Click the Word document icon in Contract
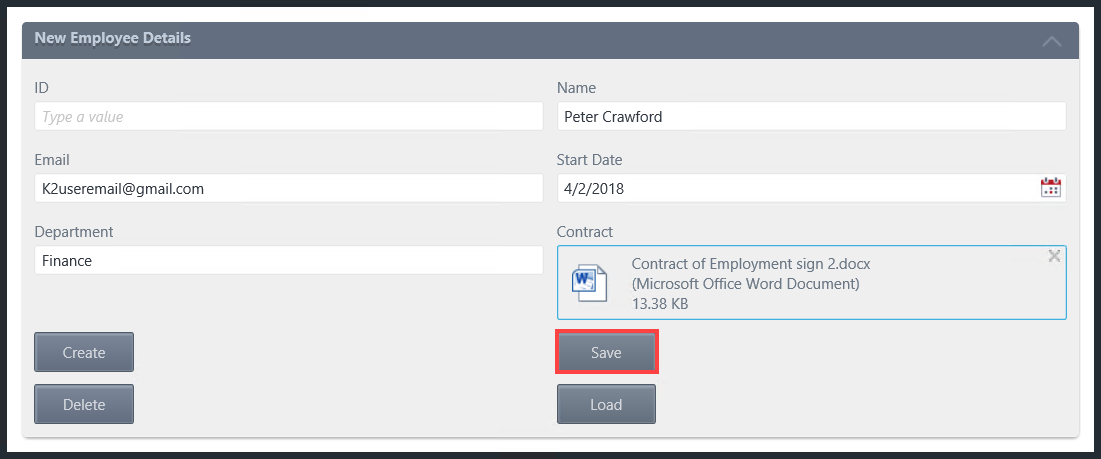The width and height of the screenshot is (1101, 459). click(587, 282)
